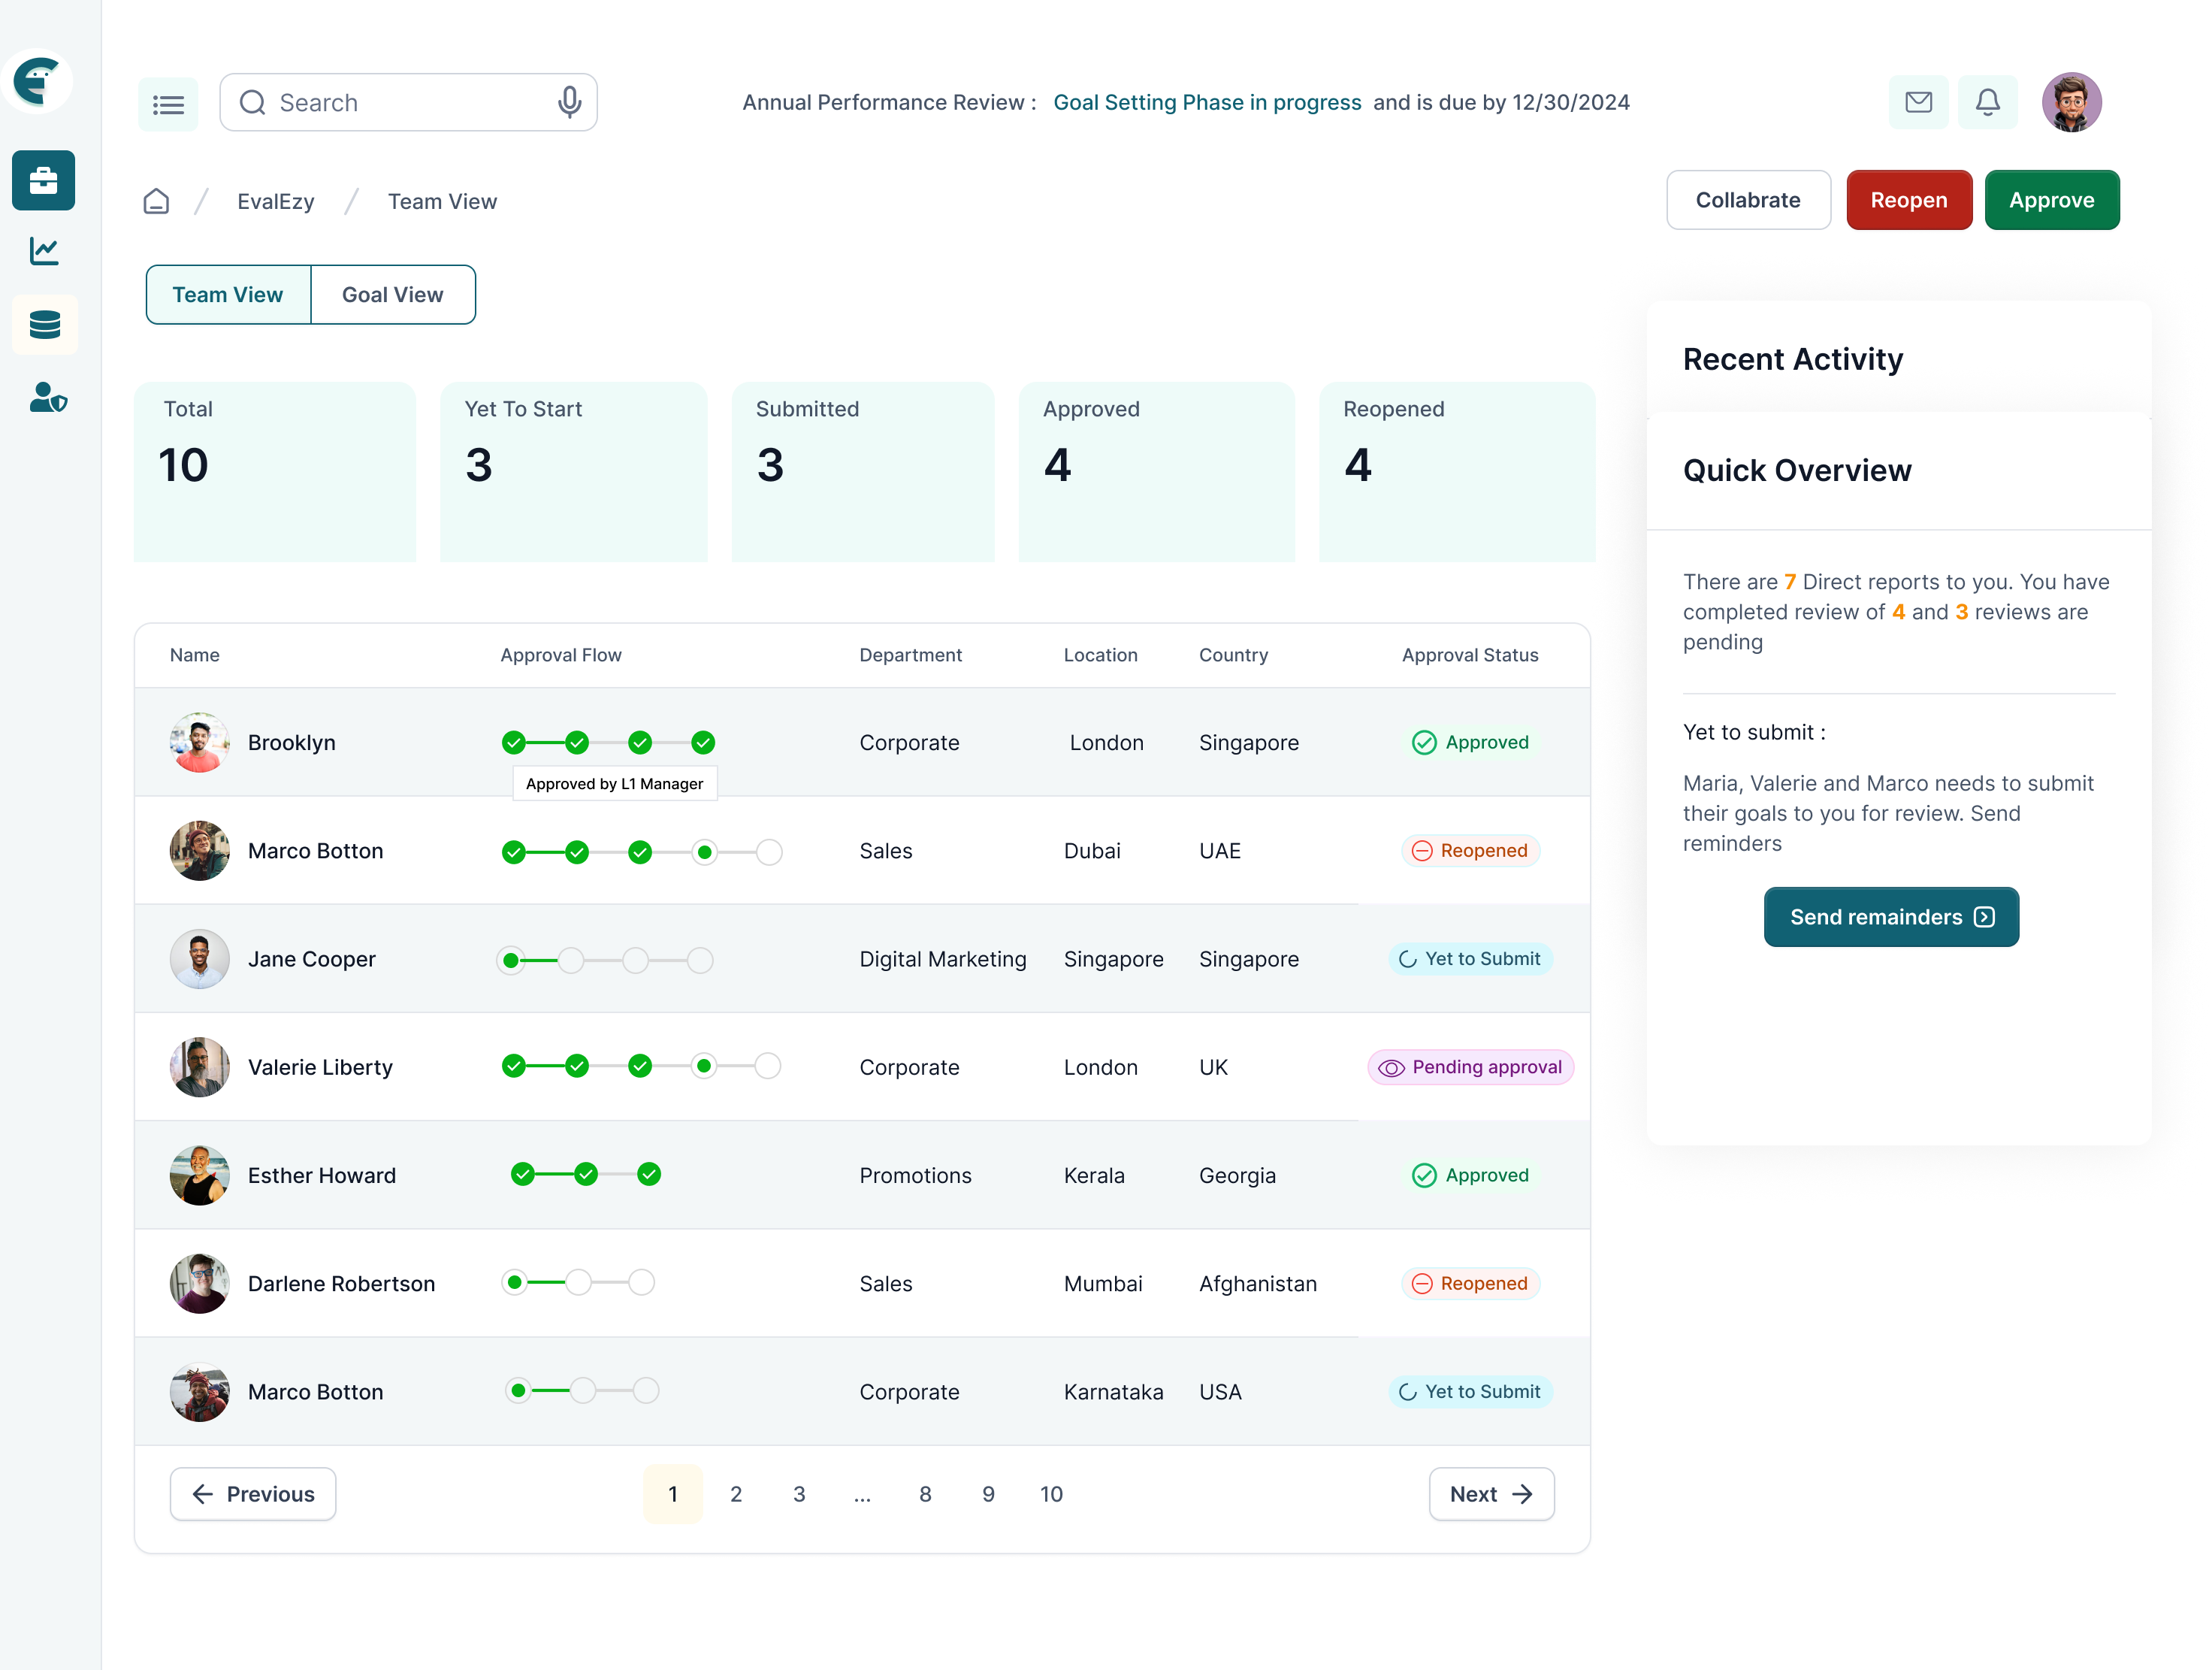The height and width of the screenshot is (1670, 2212).
Task: Select page 8 in pagination
Action: pyautogui.click(x=925, y=1494)
